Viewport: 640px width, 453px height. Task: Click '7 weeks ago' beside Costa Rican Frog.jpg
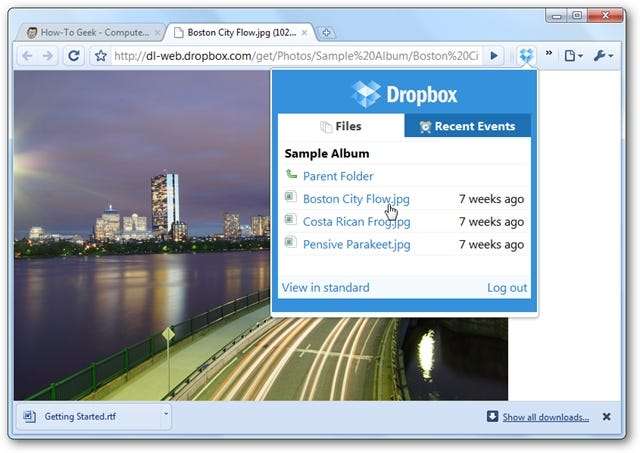(x=491, y=222)
